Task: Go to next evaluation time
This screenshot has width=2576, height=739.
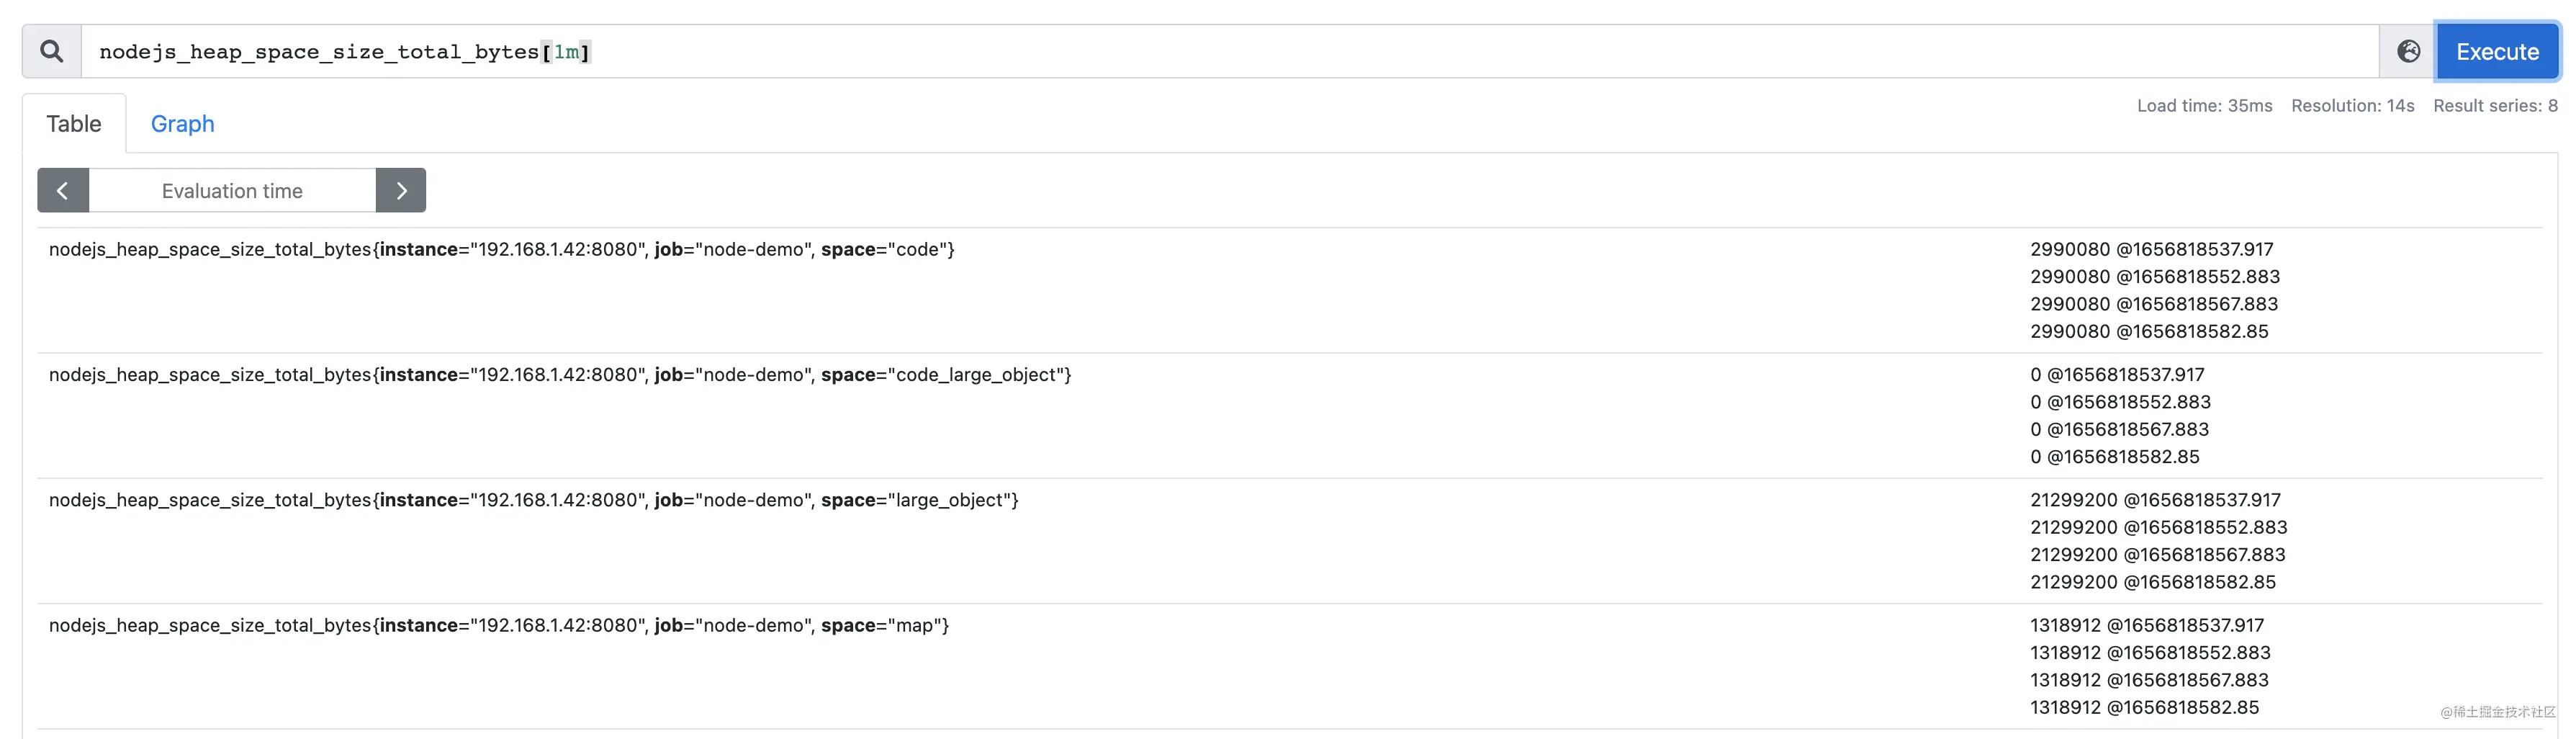Action: tap(401, 190)
